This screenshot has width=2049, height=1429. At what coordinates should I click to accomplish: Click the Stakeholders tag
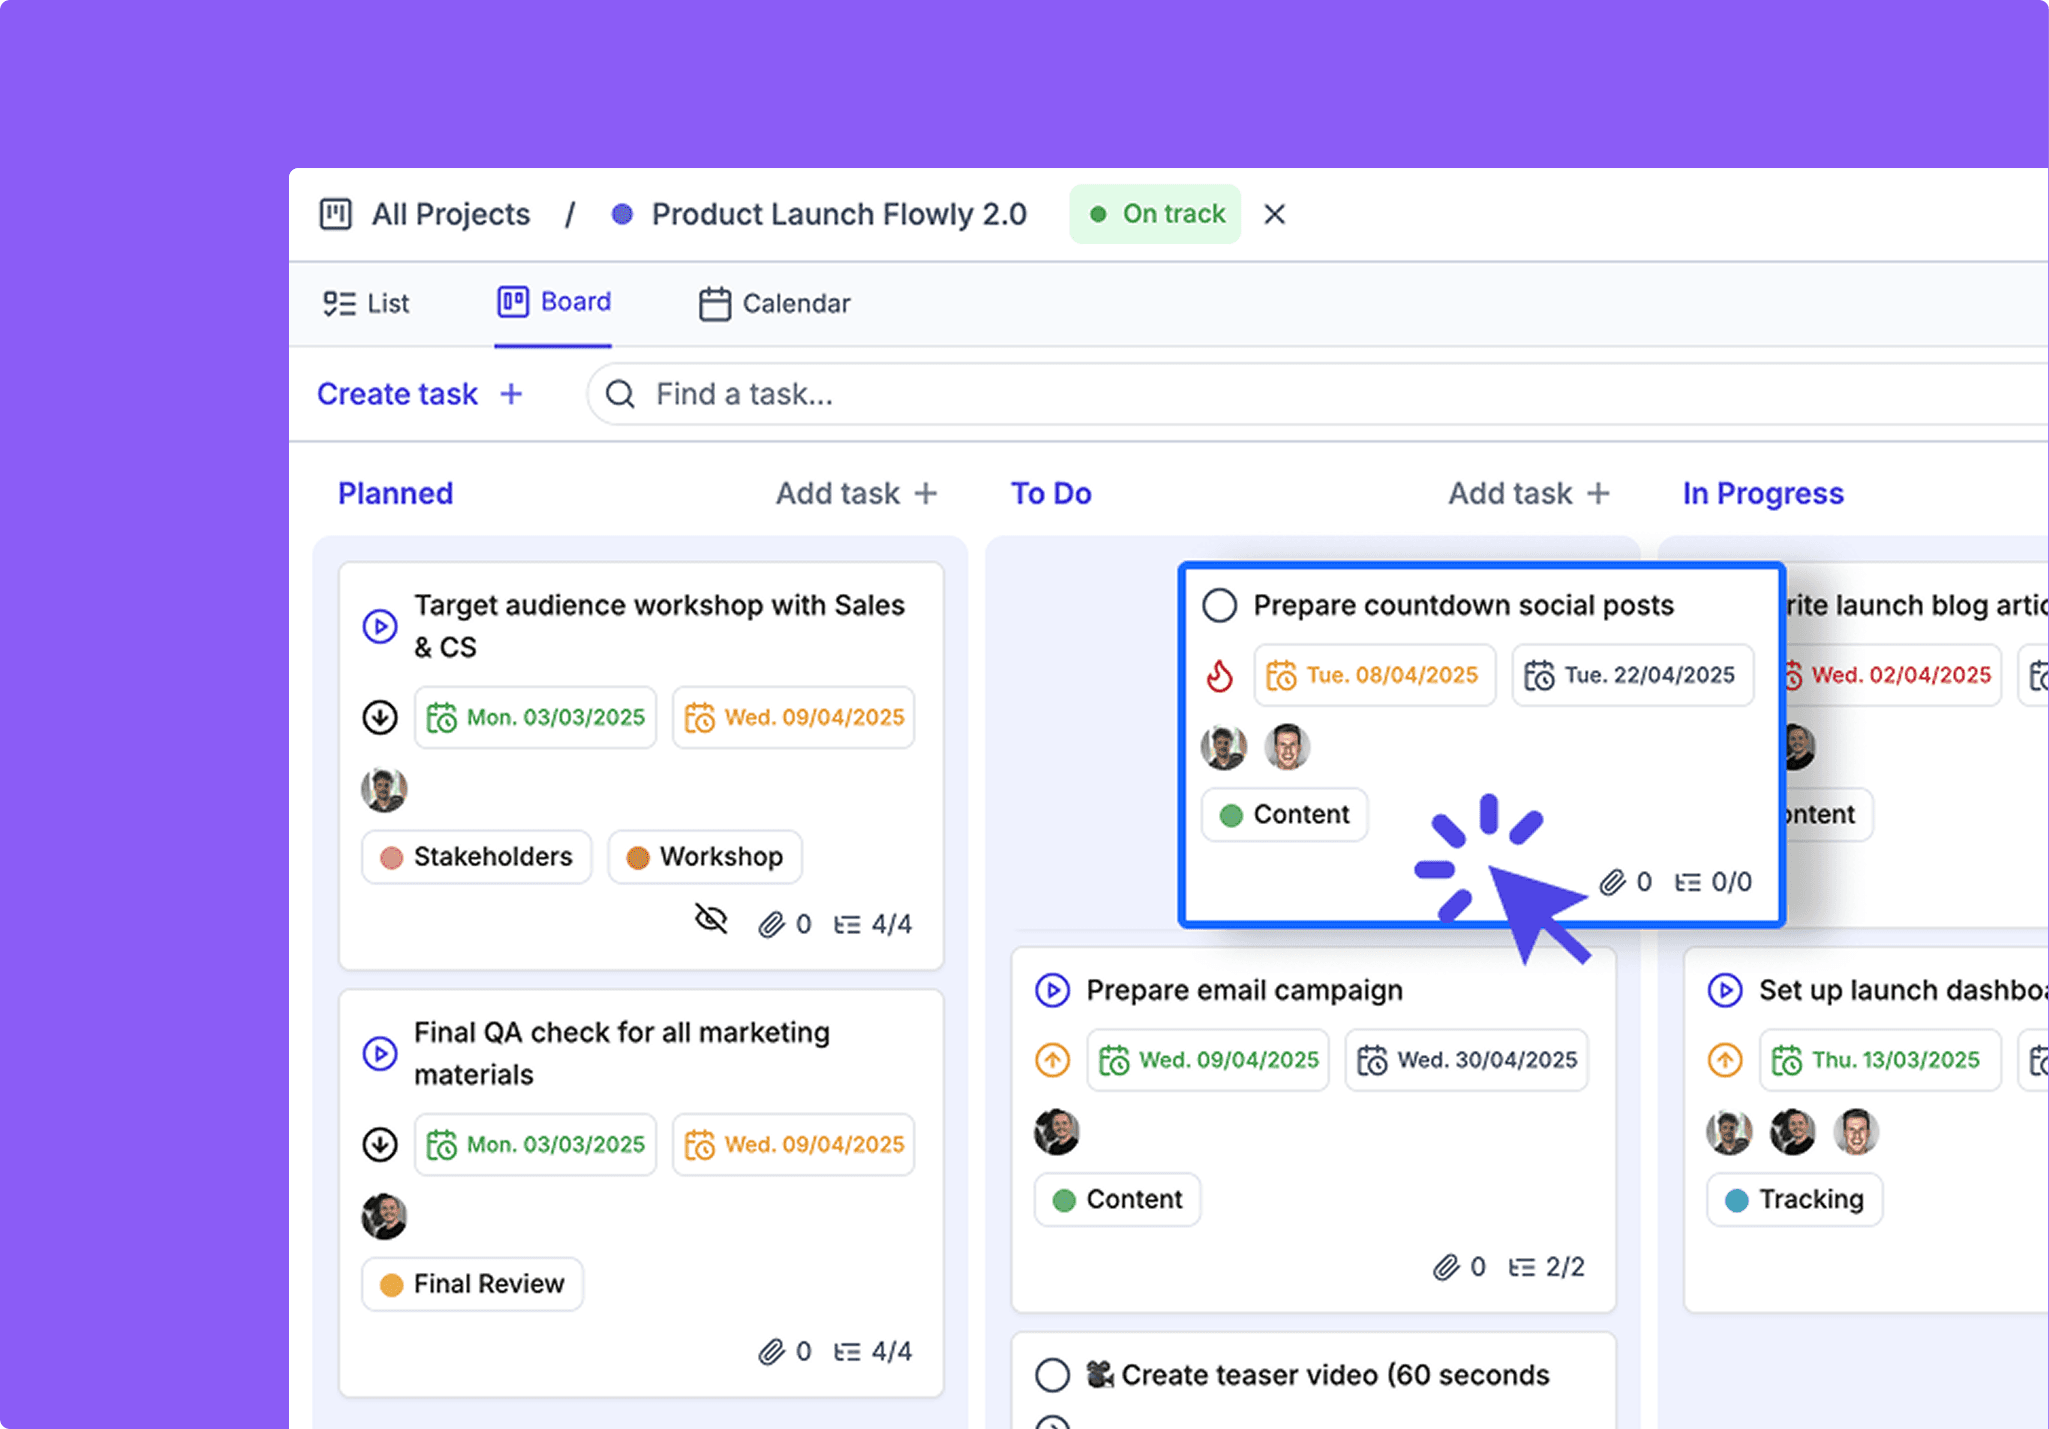point(477,857)
